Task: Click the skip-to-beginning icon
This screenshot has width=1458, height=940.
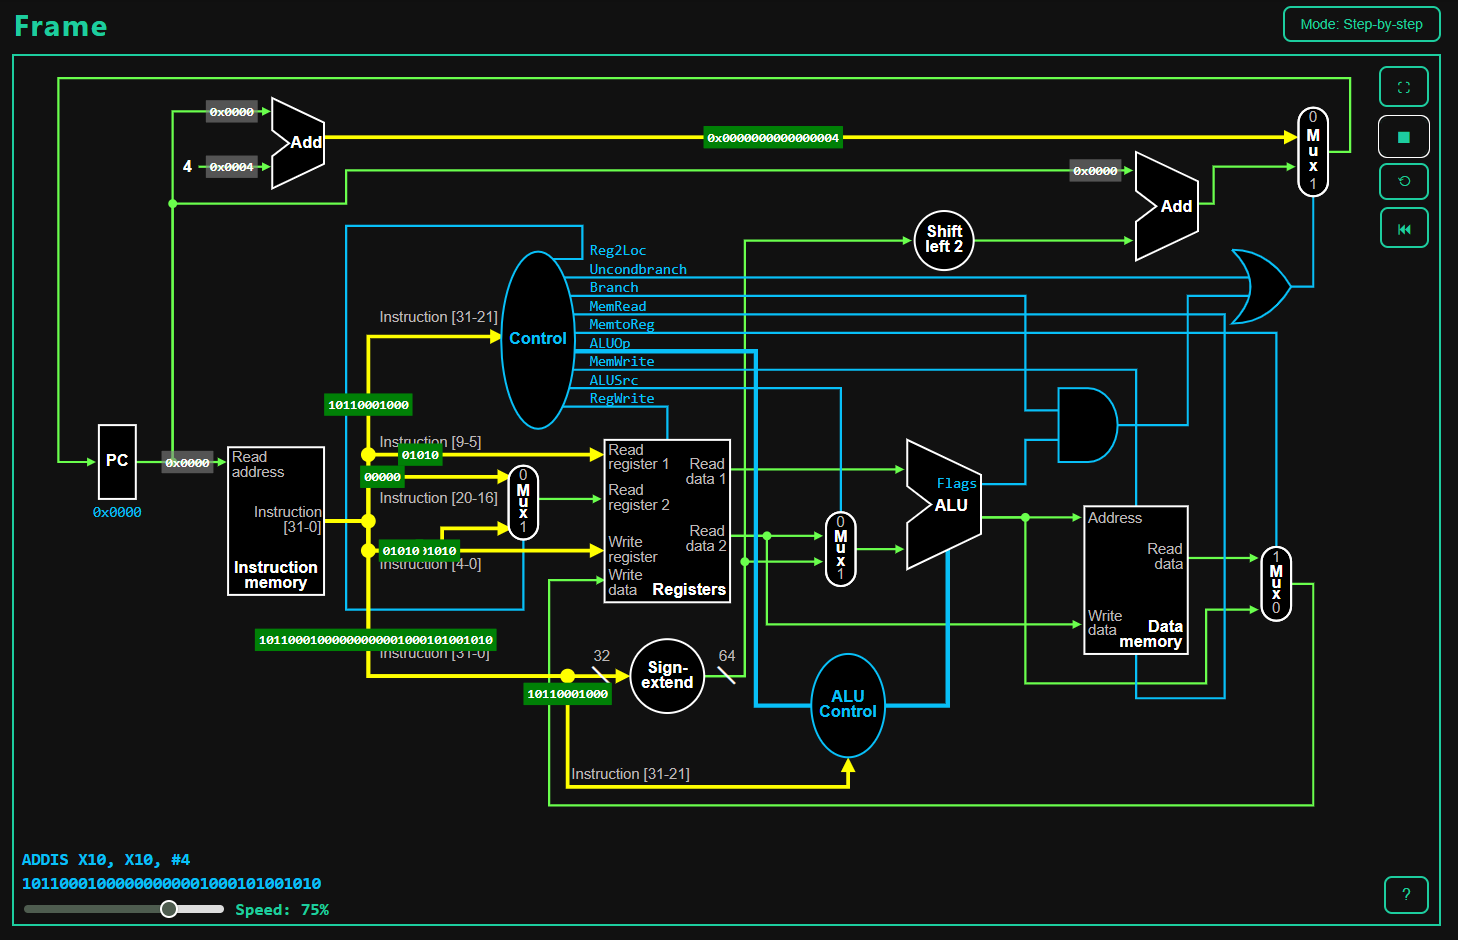Action: [1403, 228]
